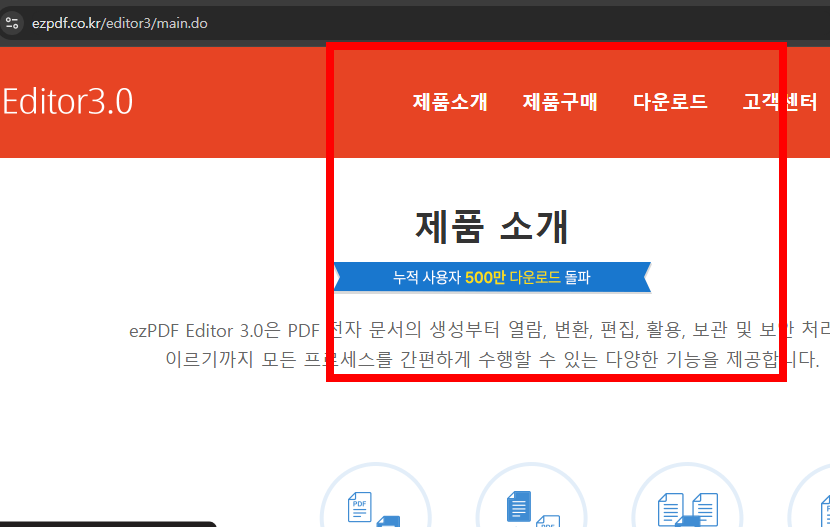
Task: Click the document-to-PDF conversion feature icon
Action: (x=531, y=496)
